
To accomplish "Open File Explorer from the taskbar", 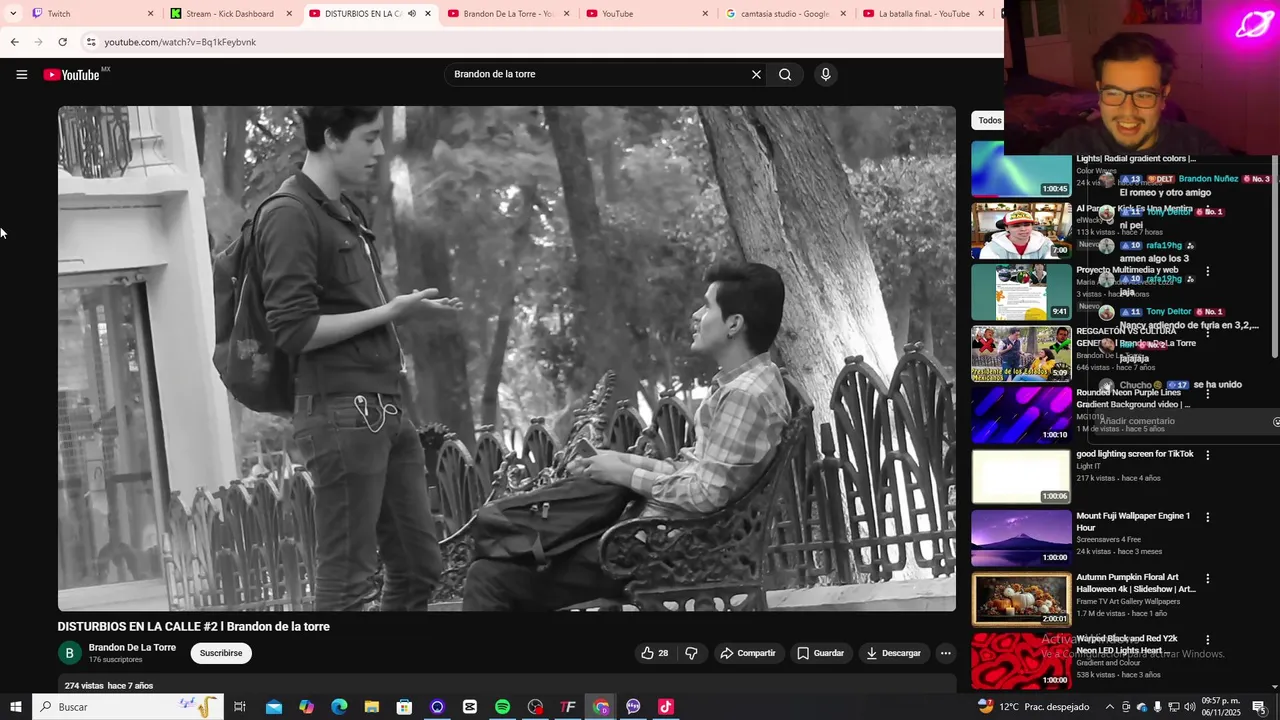I will (x=371, y=707).
